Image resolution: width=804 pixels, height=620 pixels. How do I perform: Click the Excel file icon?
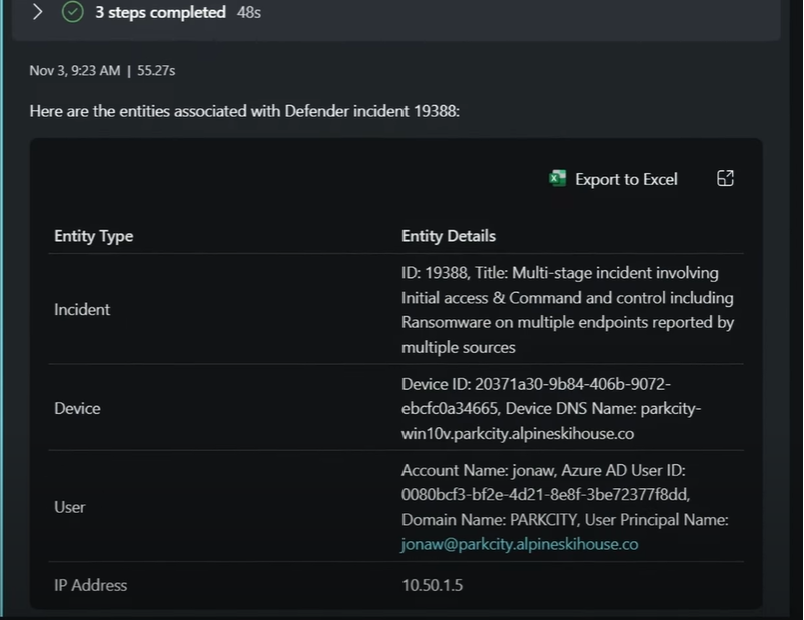click(558, 179)
